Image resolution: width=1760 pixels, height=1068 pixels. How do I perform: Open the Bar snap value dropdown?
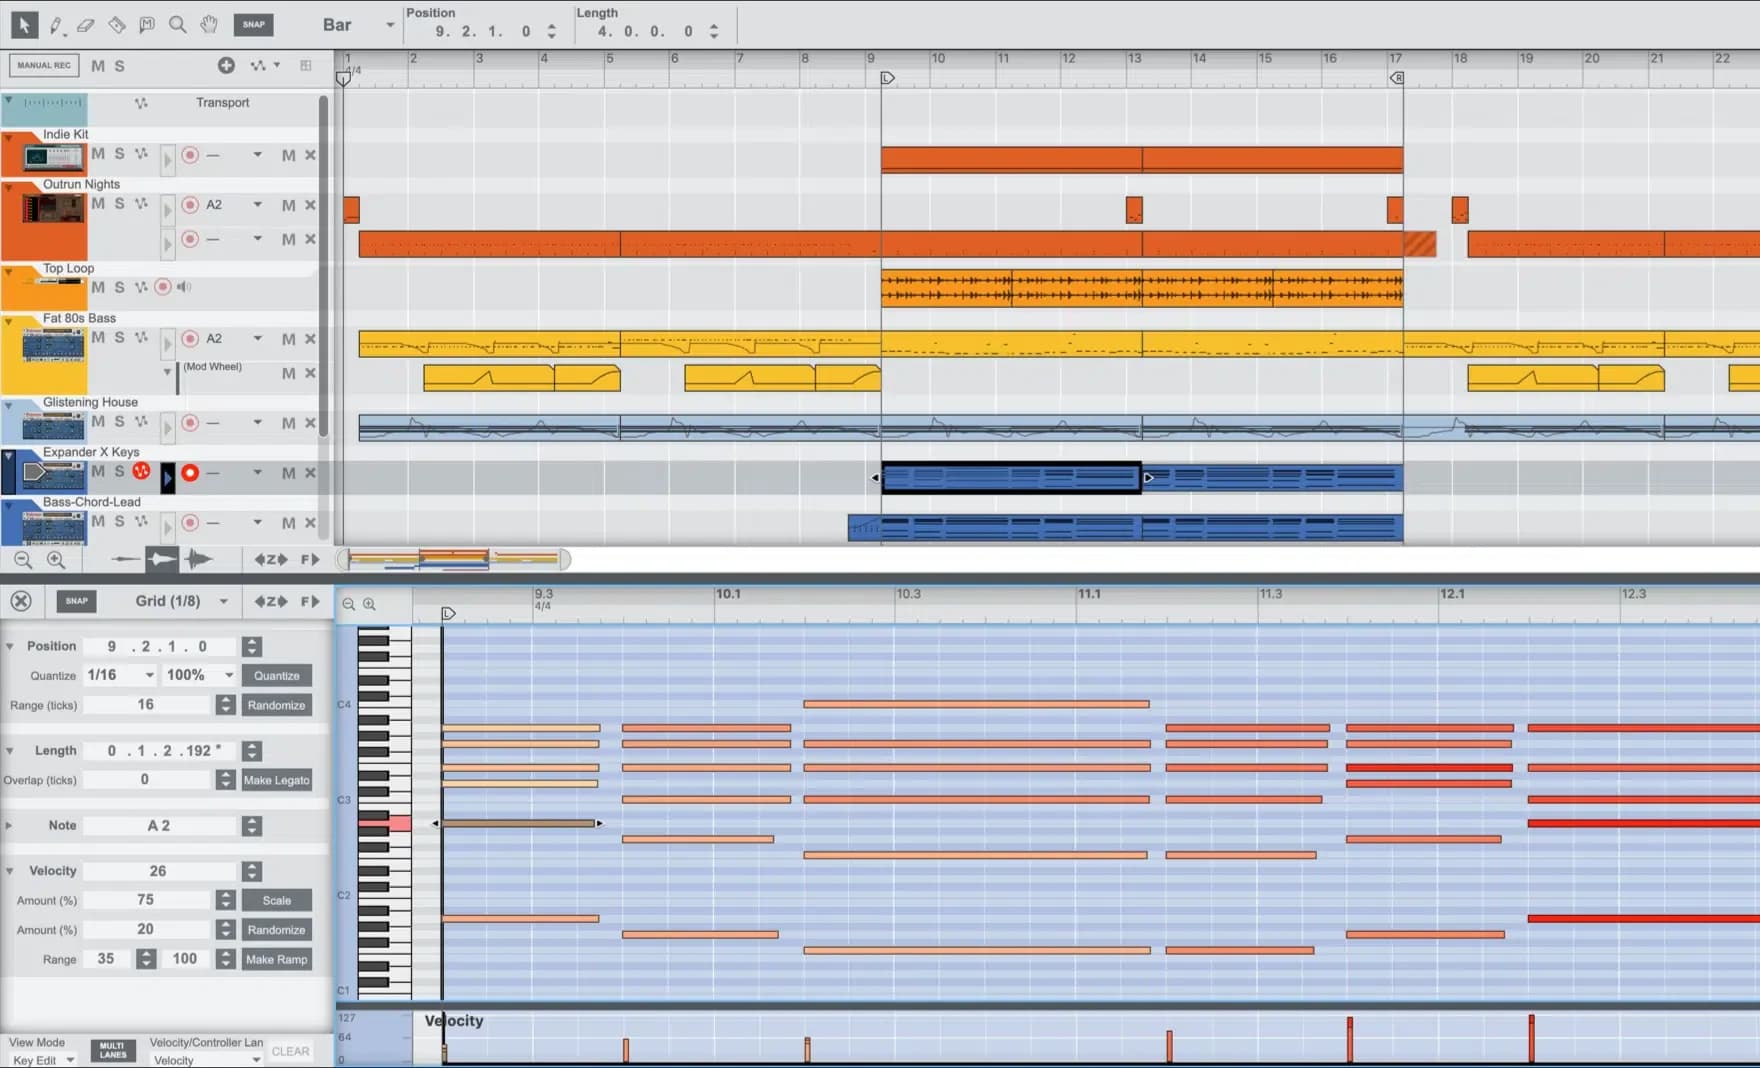click(x=389, y=24)
